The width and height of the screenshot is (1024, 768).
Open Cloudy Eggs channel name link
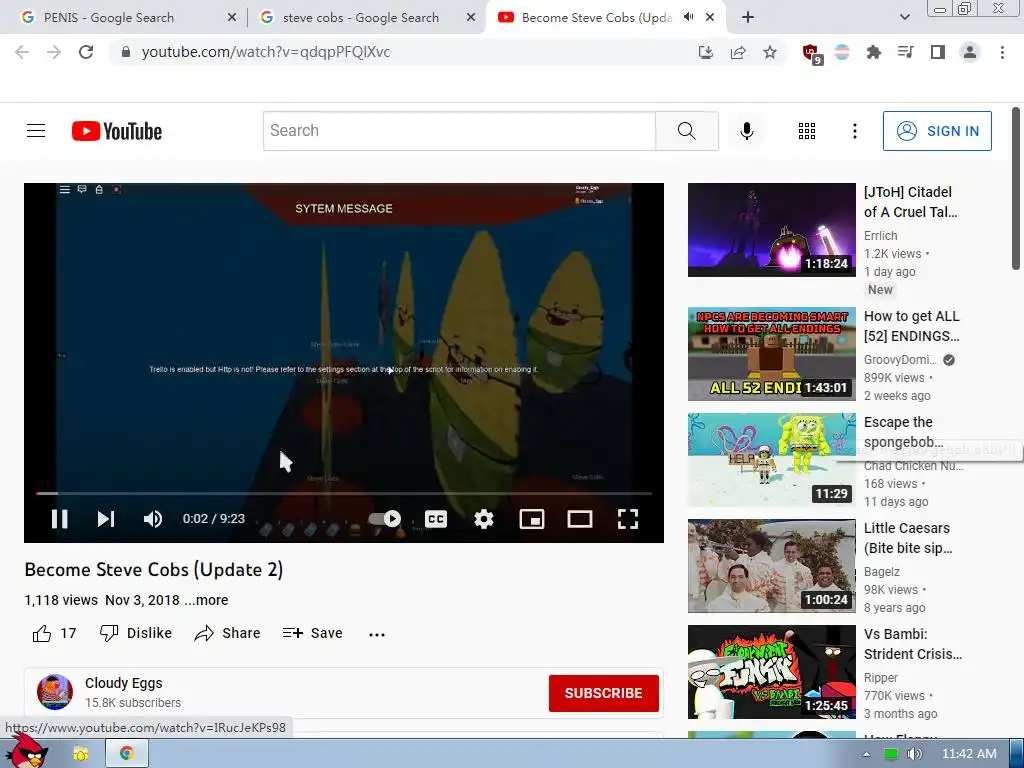pos(123,683)
